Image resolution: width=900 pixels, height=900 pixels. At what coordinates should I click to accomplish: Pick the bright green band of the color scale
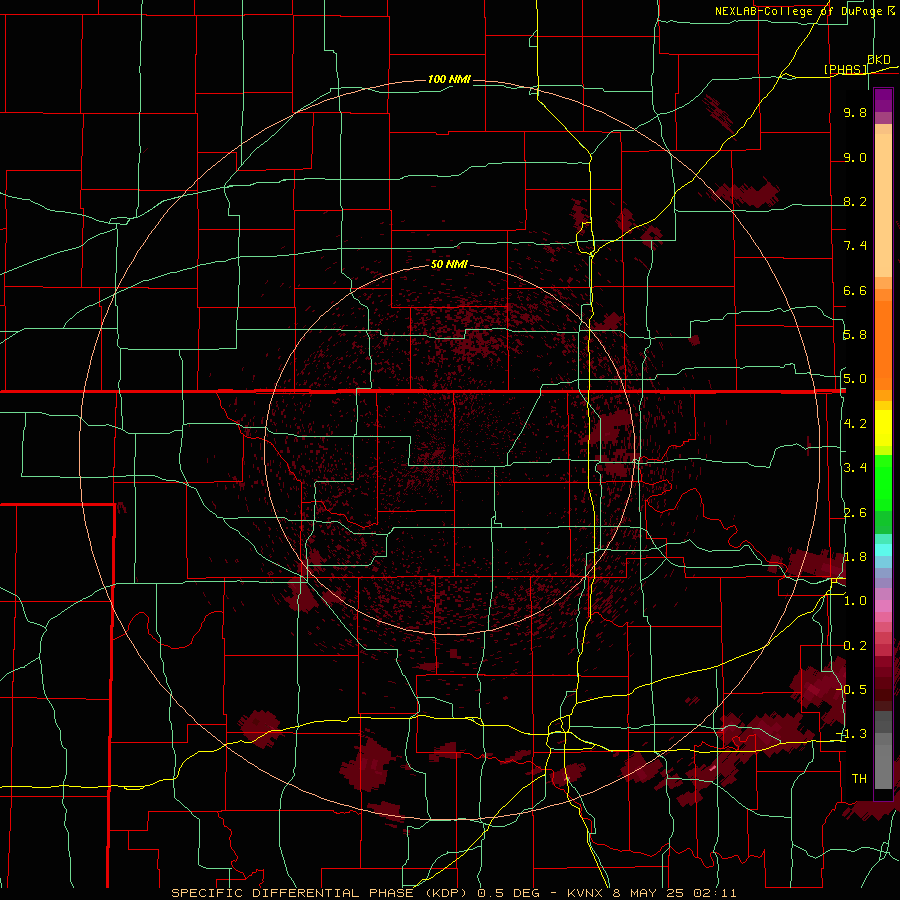click(x=883, y=482)
